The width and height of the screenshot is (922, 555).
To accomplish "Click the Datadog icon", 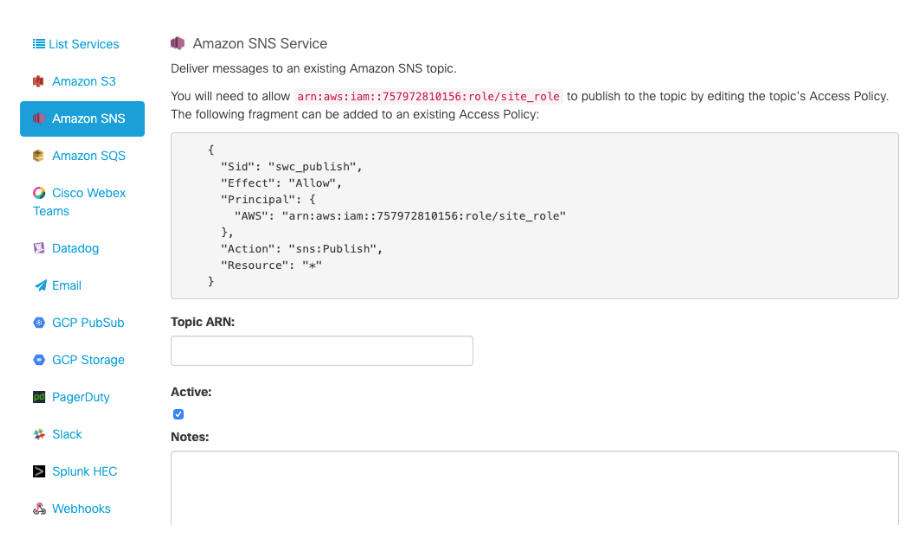I will coord(39,248).
